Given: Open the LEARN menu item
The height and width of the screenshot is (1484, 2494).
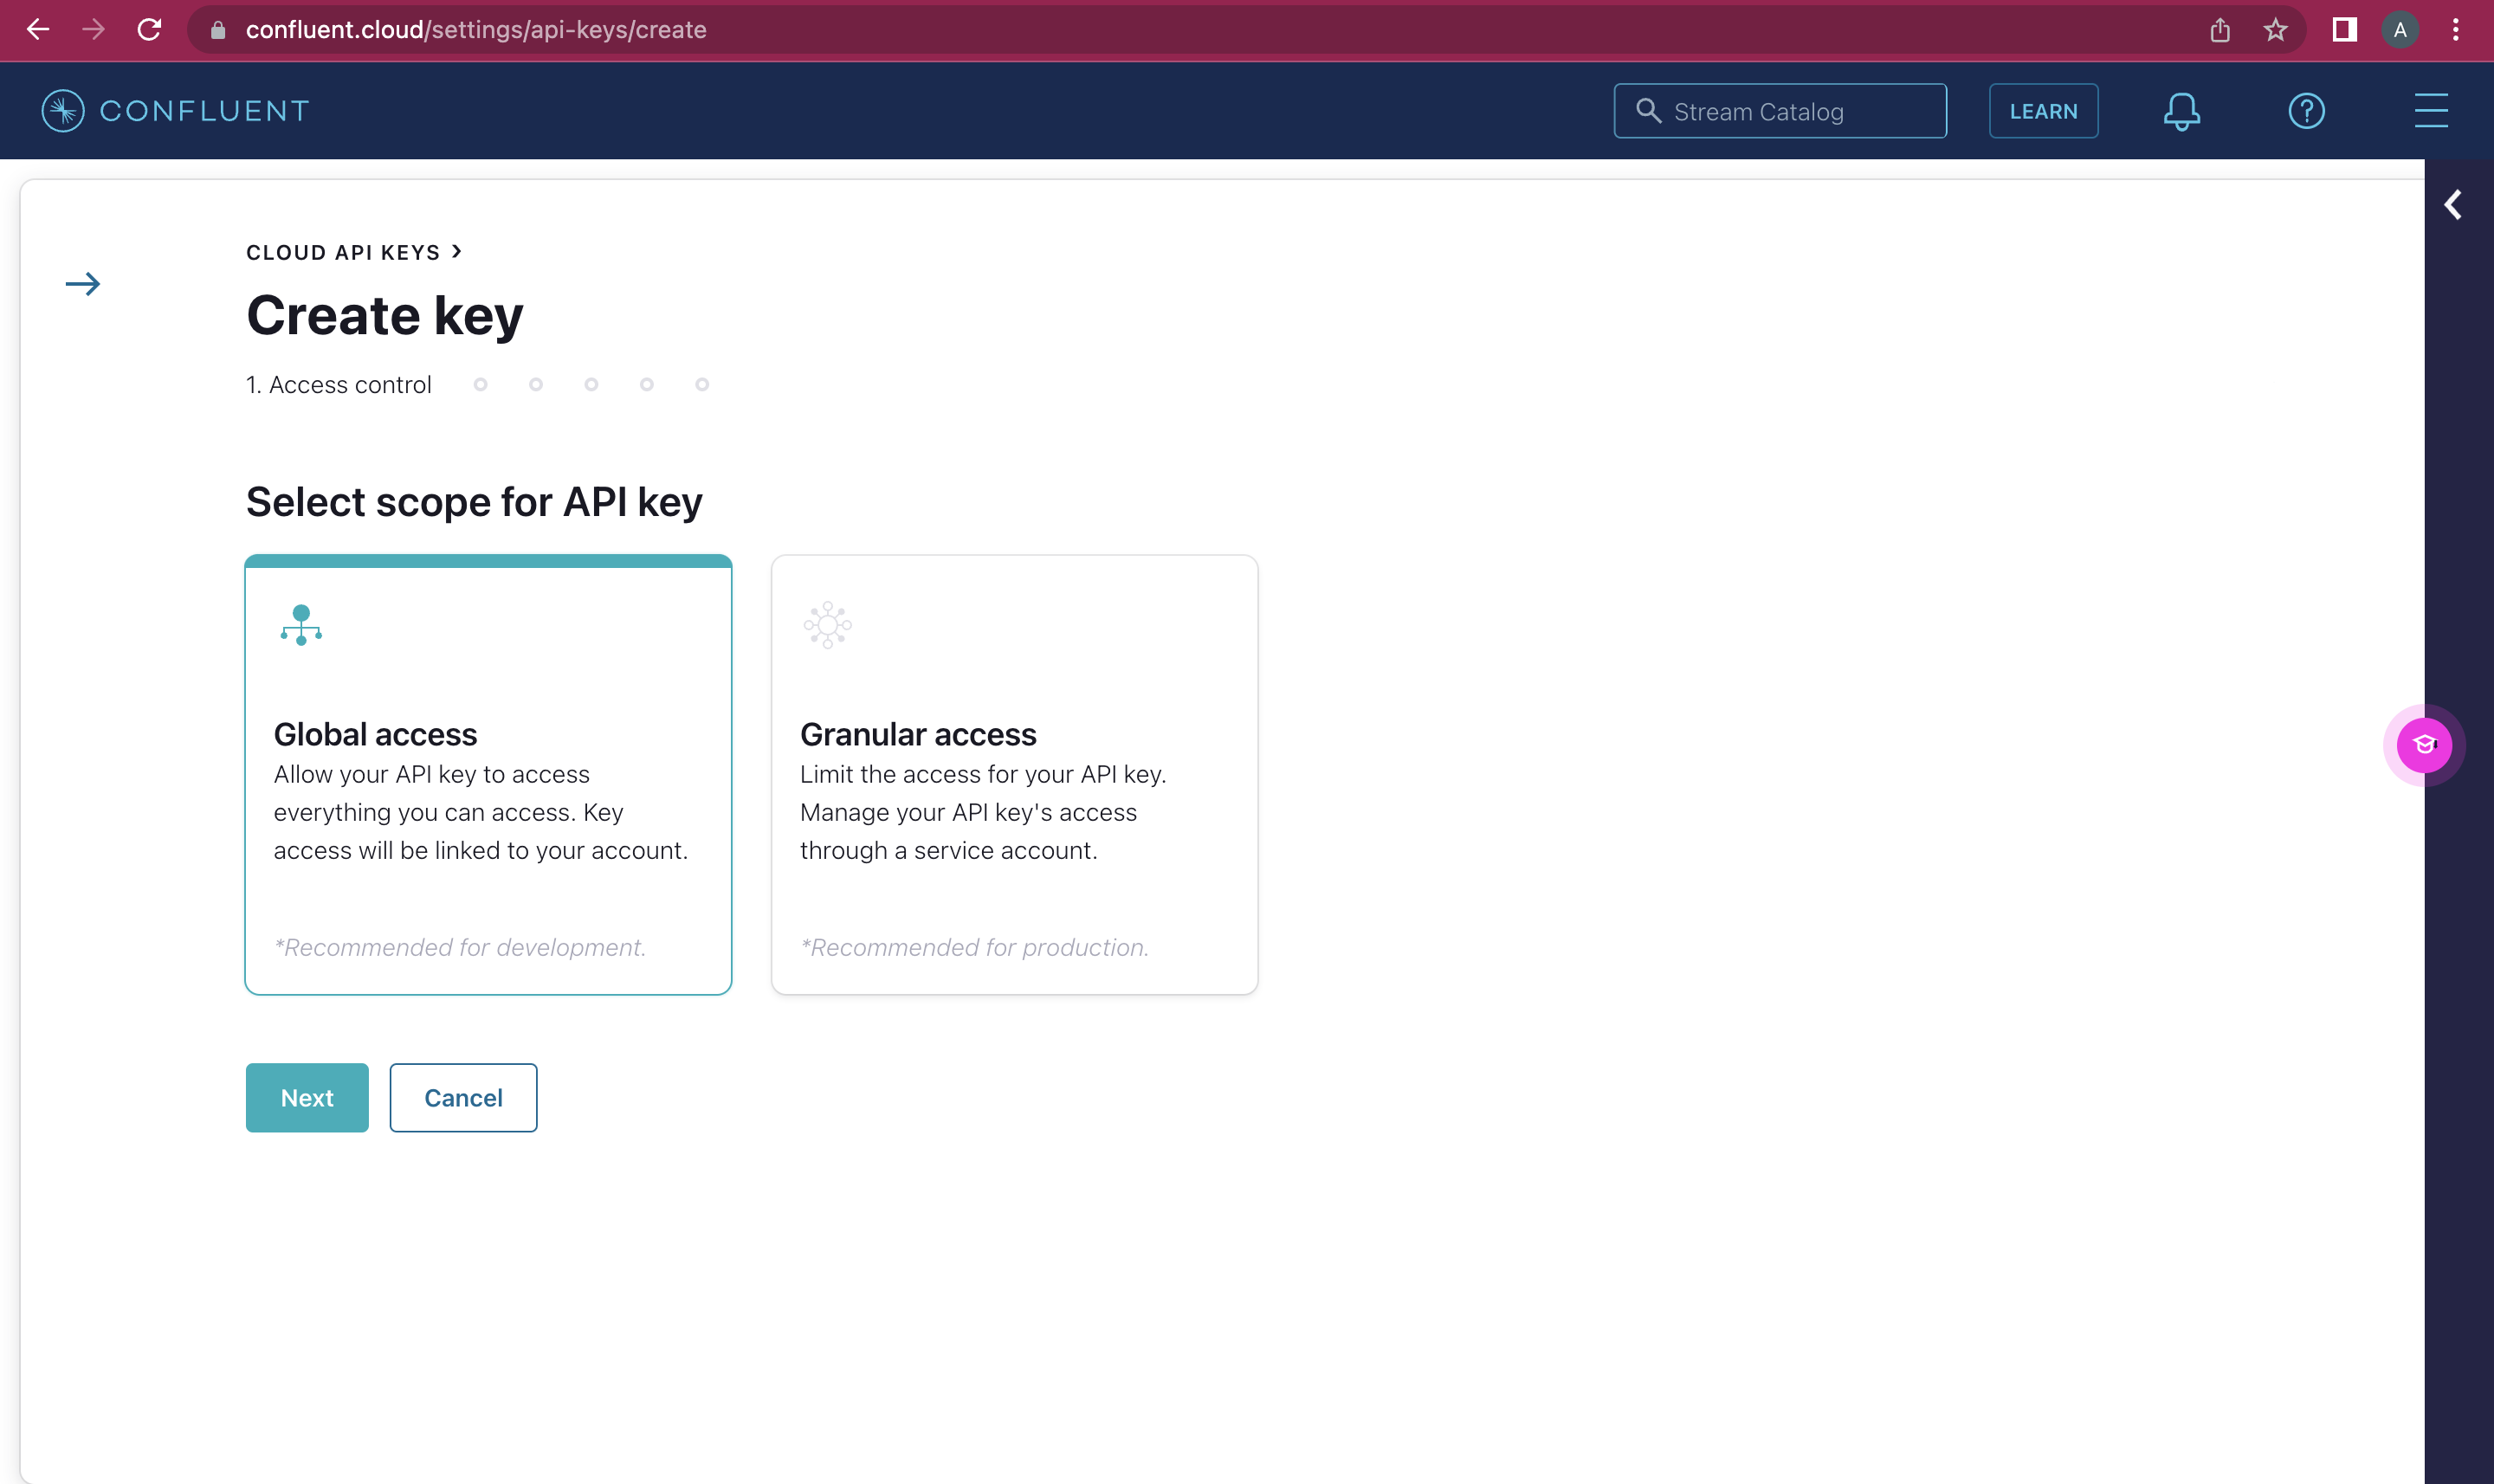Looking at the screenshot, I should tap(2043, 111).
